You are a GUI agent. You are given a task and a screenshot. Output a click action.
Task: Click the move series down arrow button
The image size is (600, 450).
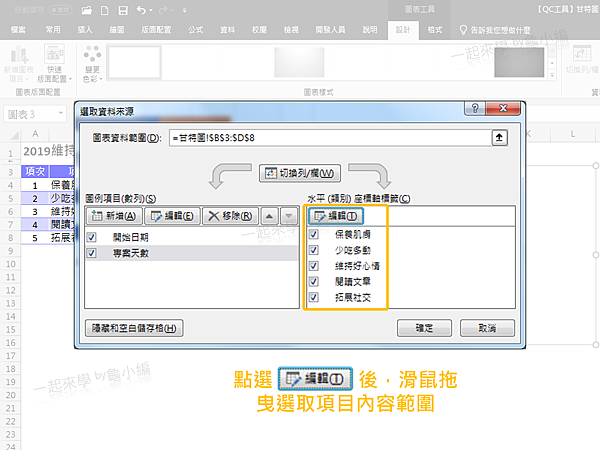point(289,216)
